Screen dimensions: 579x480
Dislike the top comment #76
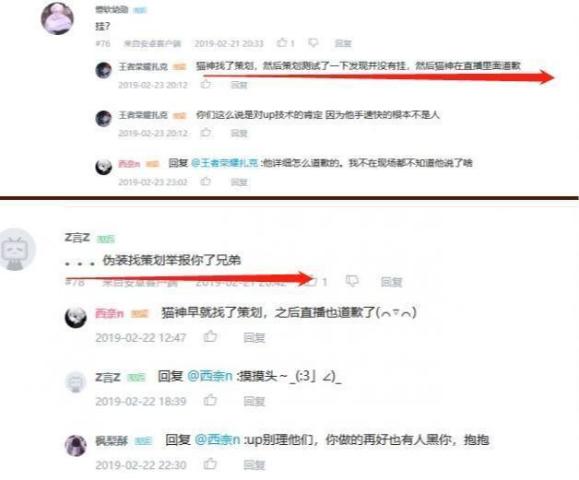(x=313, y=43)
